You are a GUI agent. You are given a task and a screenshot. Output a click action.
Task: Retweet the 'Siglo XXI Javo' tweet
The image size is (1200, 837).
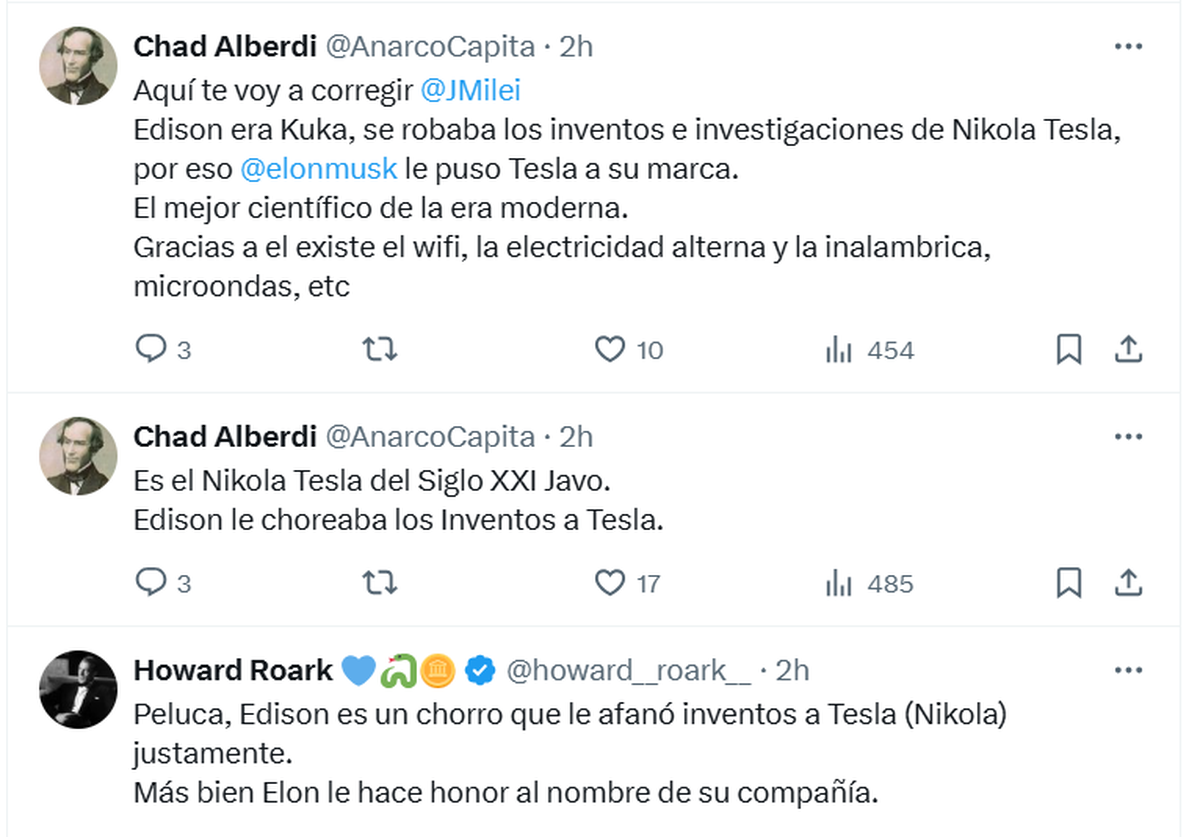[378, 583]
